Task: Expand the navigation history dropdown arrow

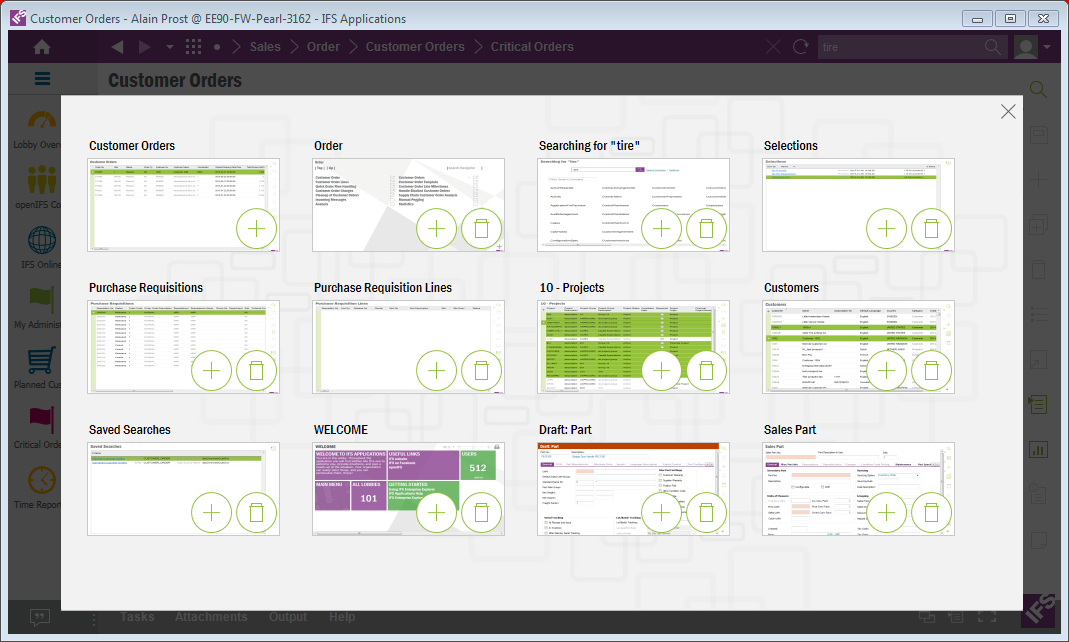Action: (169, 47)
